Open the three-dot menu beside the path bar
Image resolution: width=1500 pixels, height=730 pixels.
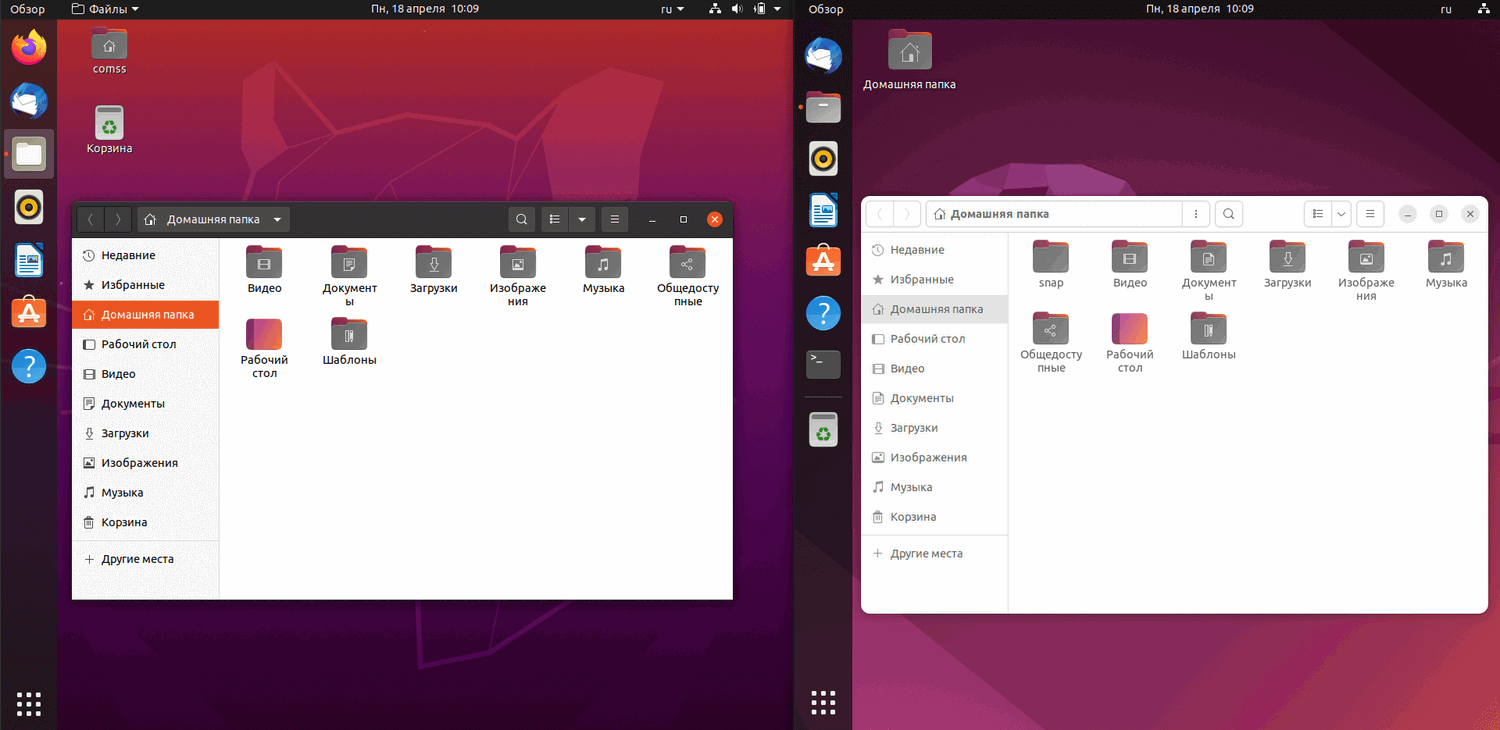point(1196,214)
